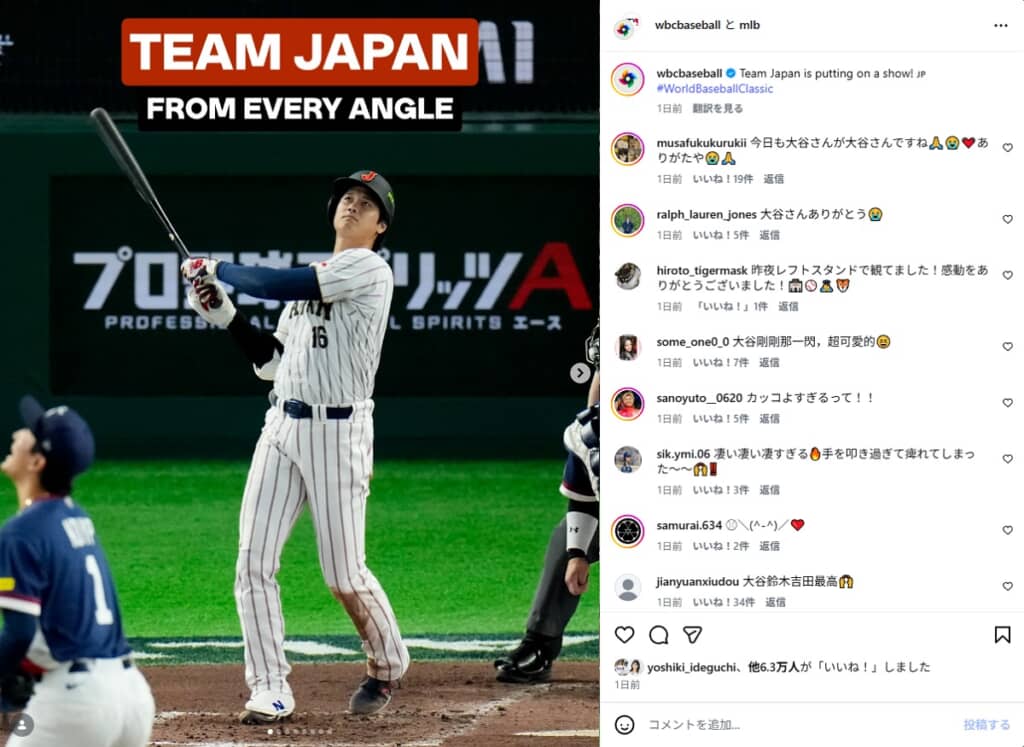
Task: Share post with paper plane icon
Action: pos(692,635)
